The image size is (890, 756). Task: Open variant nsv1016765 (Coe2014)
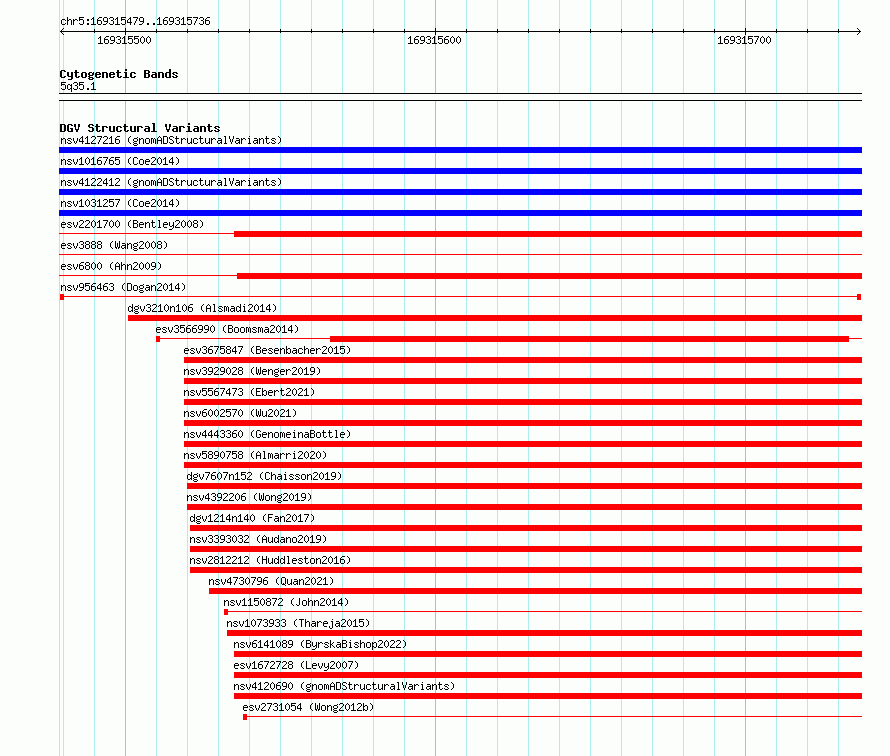click(120, 161)
